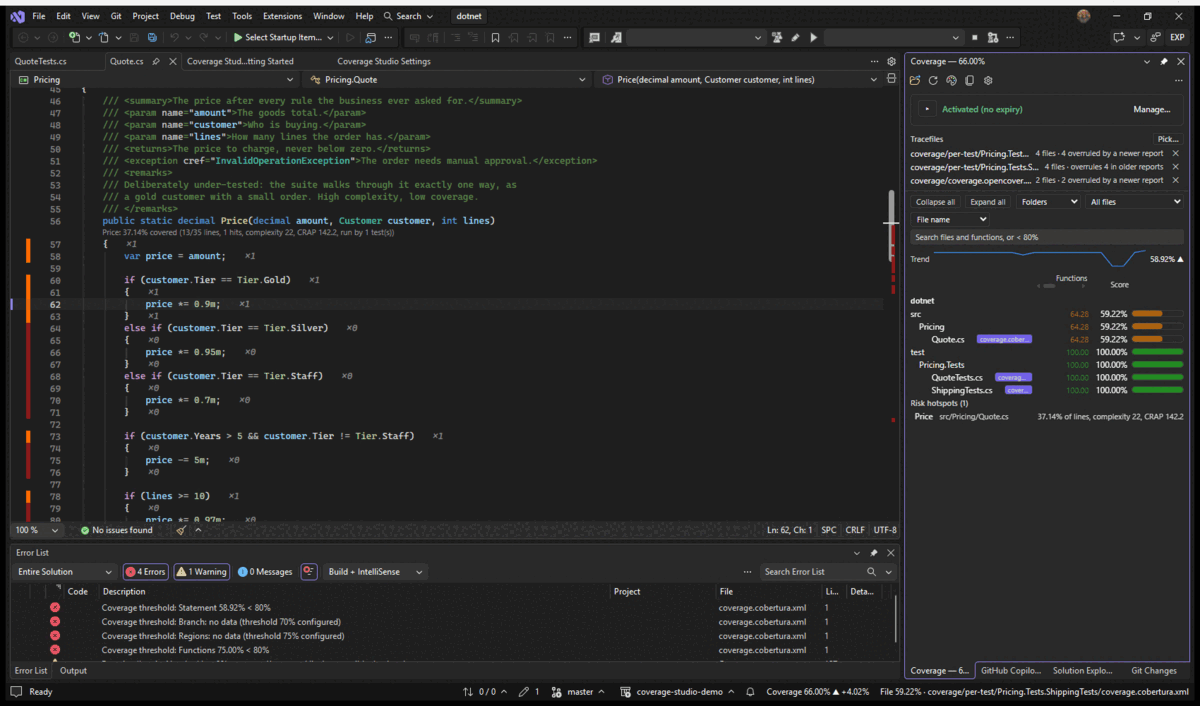Screen dimensions: 1200x706
Task: Select the ShippingTests.cs row in coverage tree
Action: coord(1047,390)
